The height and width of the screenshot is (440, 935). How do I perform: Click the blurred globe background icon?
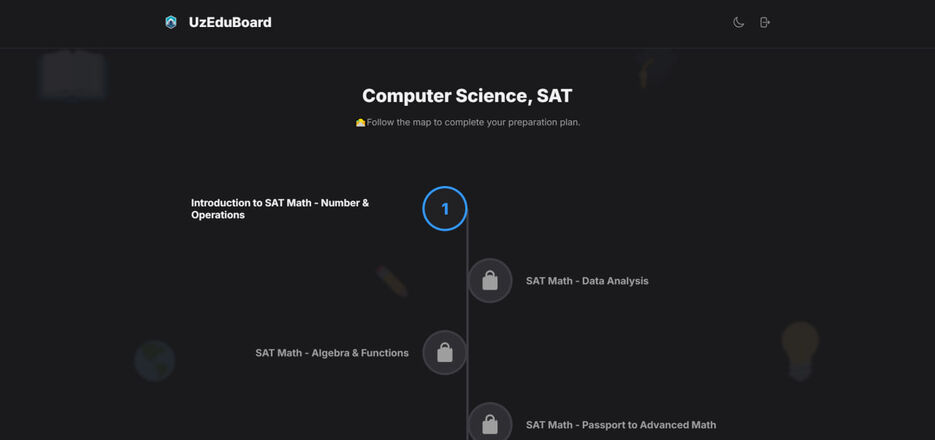(x=154, y=361)
